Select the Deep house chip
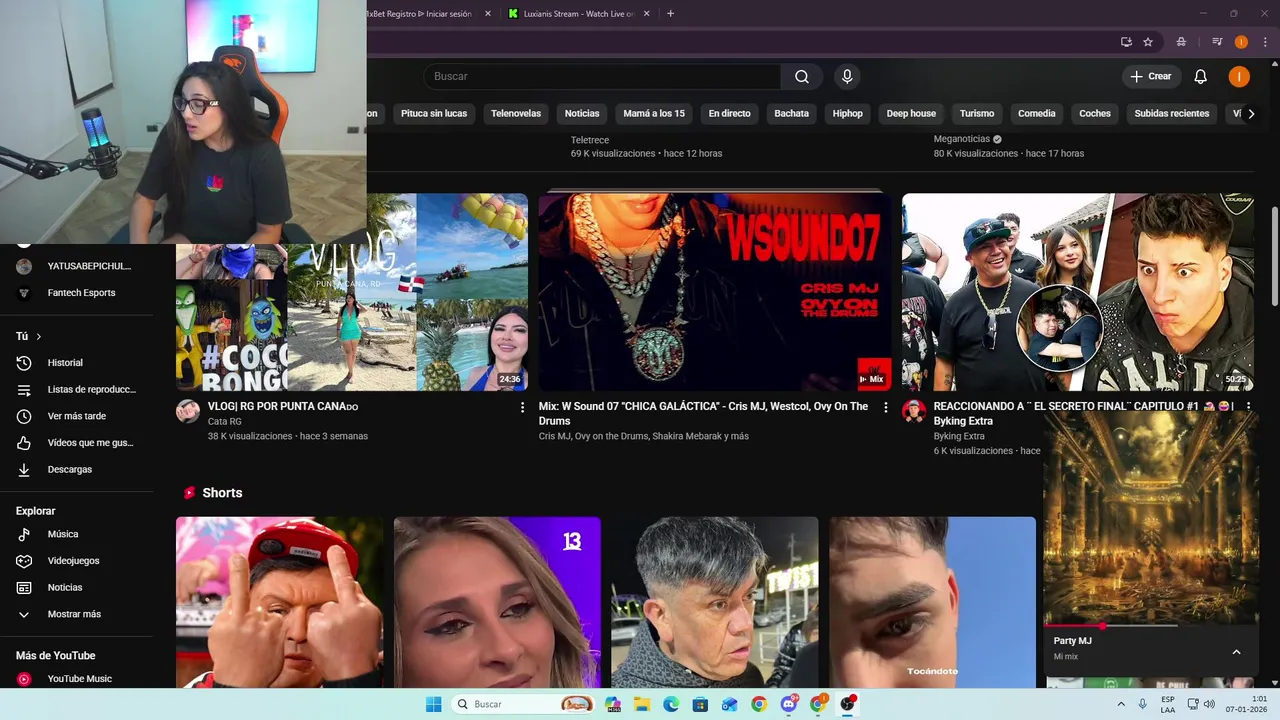Image resolution: width=1280 pixels, height=720 pixels. tap(911, 113)
